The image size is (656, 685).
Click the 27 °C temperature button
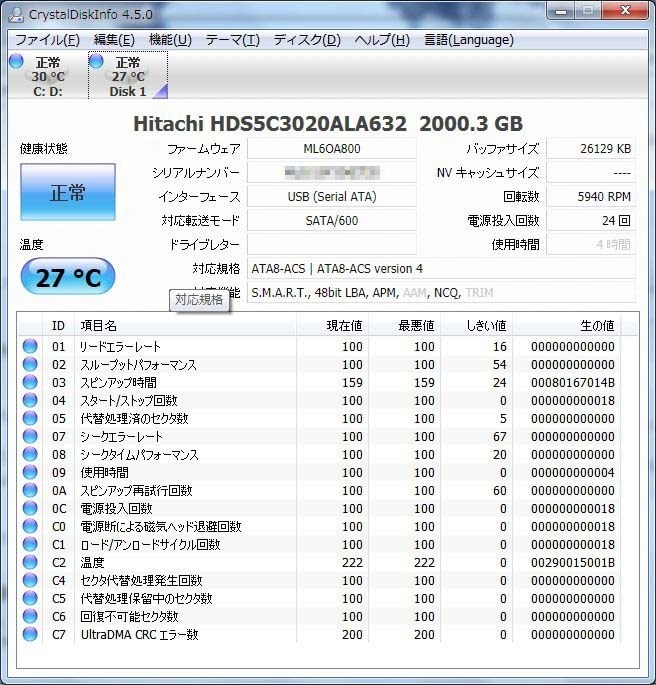[68, 277]
